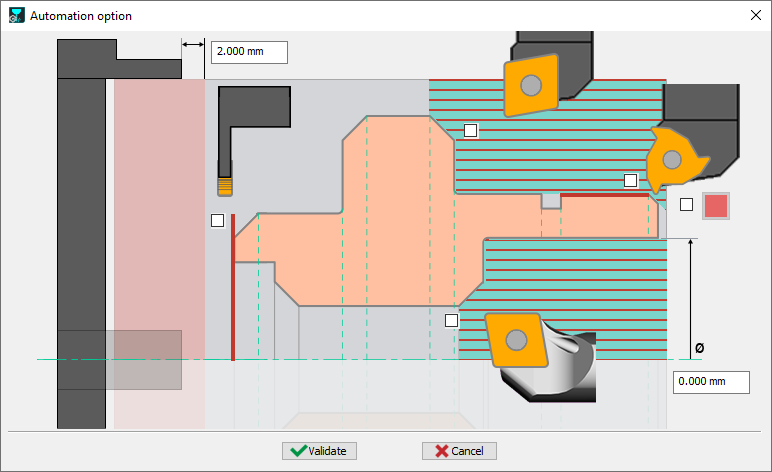Click the Automation option title bar icon
The width and height of the screenshot is (772, 472).
(16, 16)
